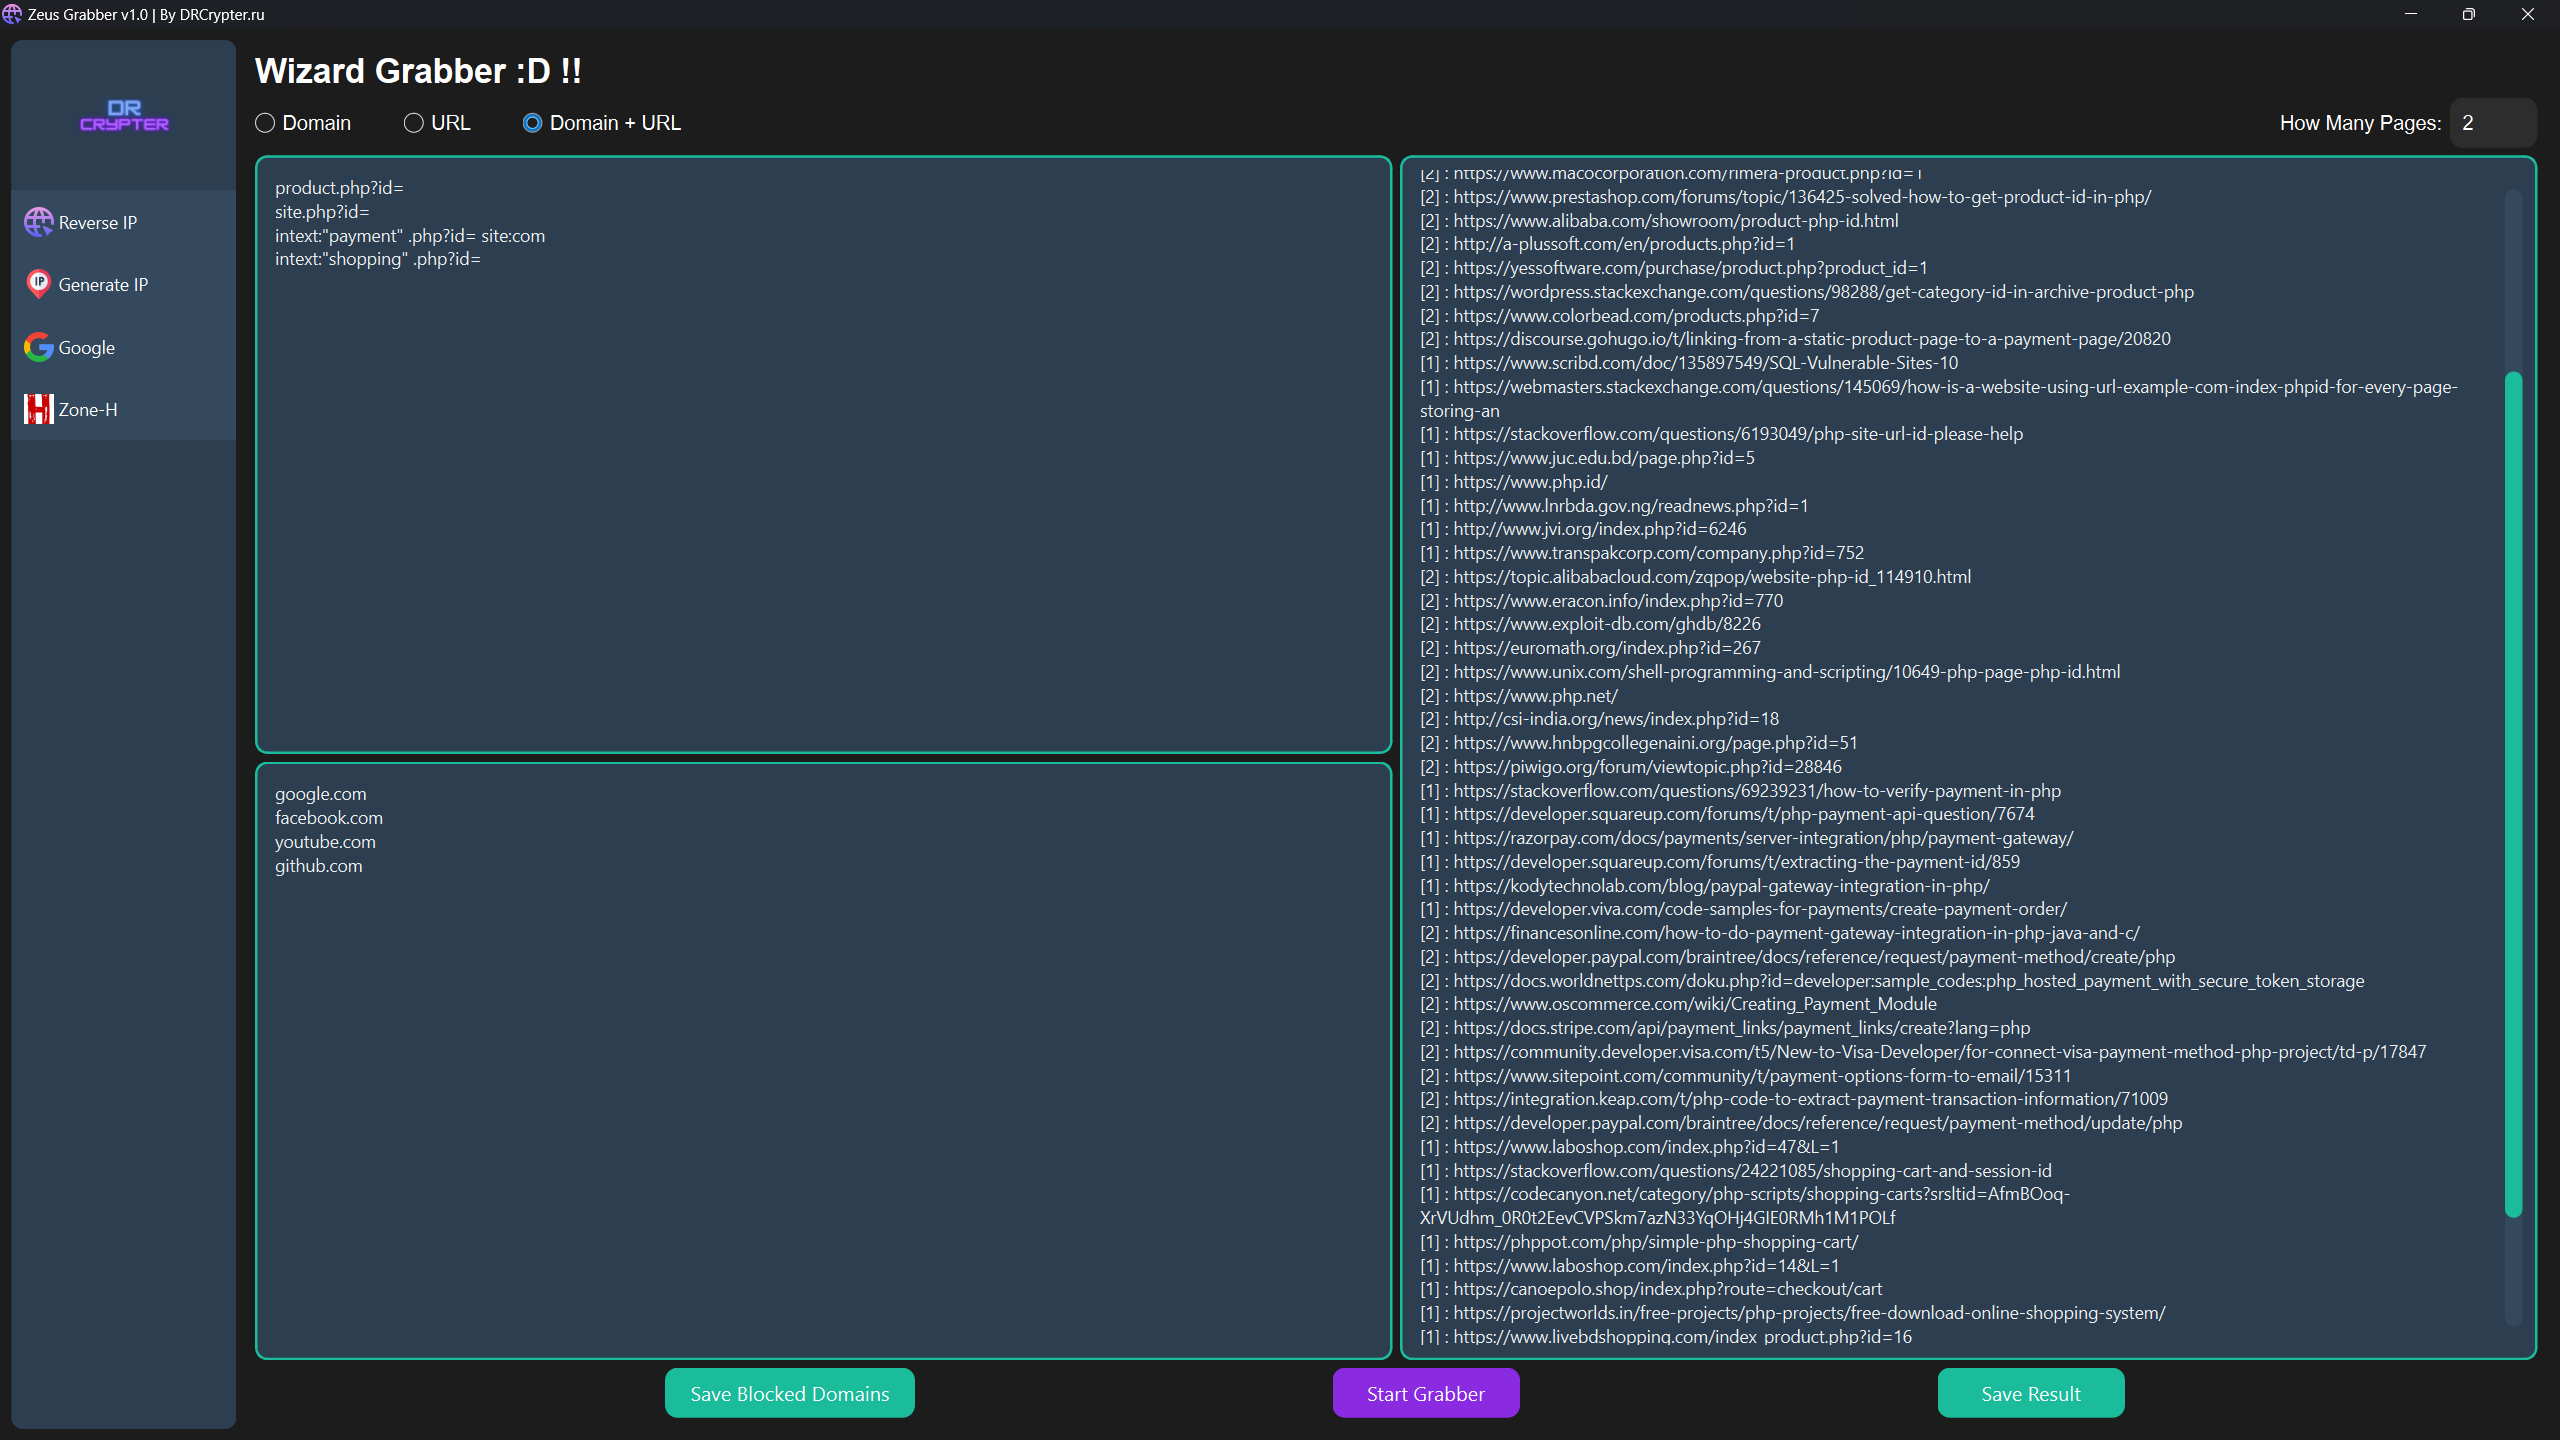The image size is (2560, 1440).
Task: Select the URL radio button
Action: point(413,123)
